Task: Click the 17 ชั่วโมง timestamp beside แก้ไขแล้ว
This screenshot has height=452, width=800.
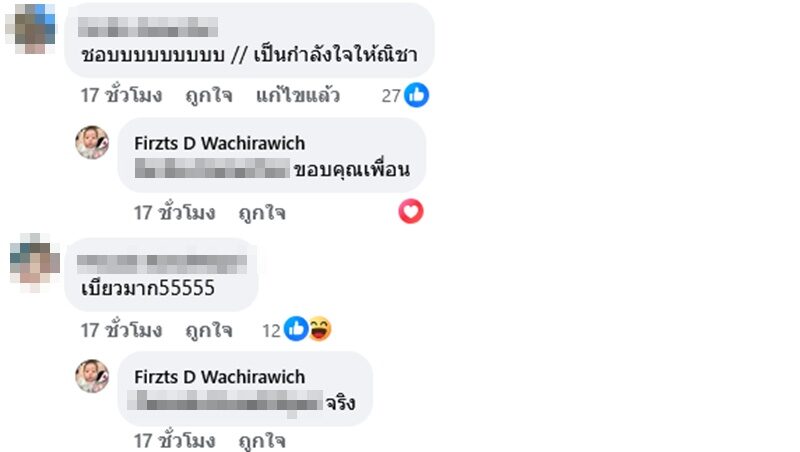Action: 121,95
